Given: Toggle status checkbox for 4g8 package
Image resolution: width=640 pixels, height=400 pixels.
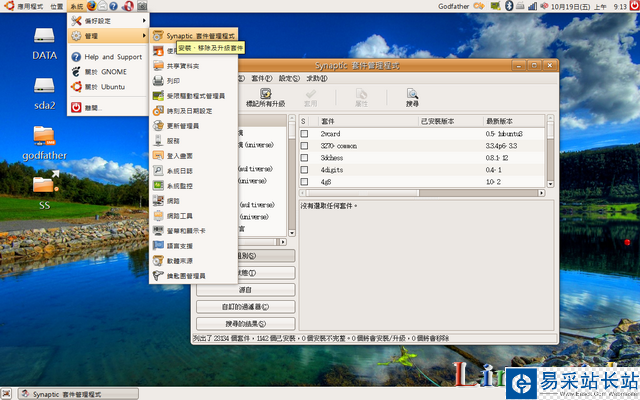Looking at the screenshot, I should [x=304, y=182].
